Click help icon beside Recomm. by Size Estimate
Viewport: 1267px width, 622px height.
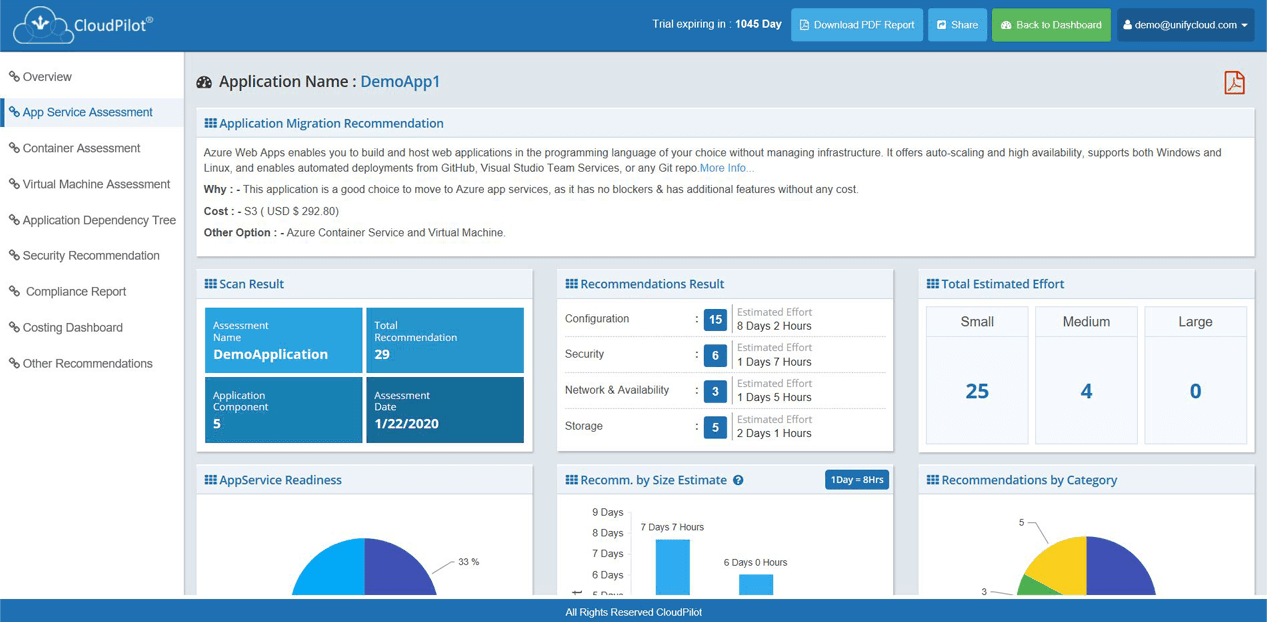click(x=738, y=480)
